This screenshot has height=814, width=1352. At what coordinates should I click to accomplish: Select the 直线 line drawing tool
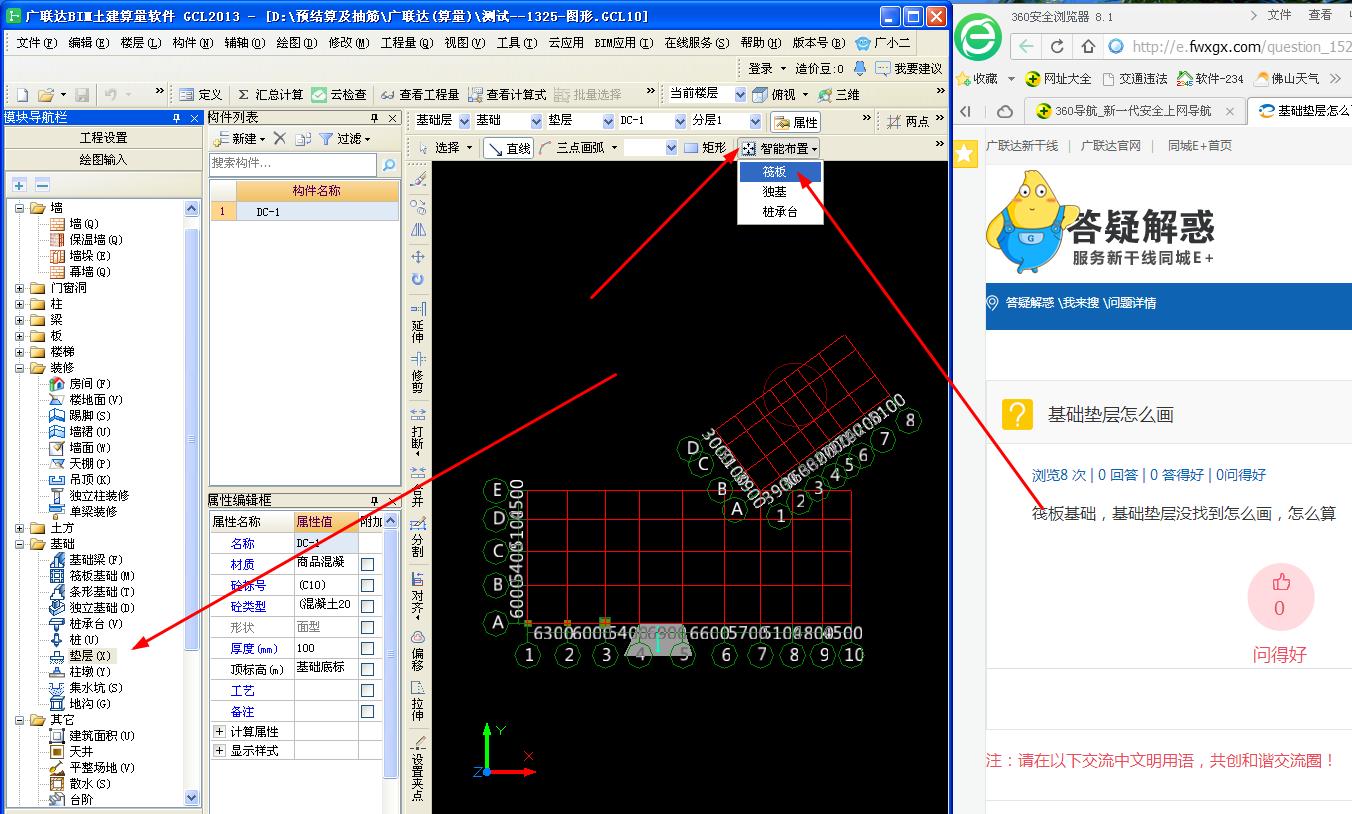coord(508,148)
